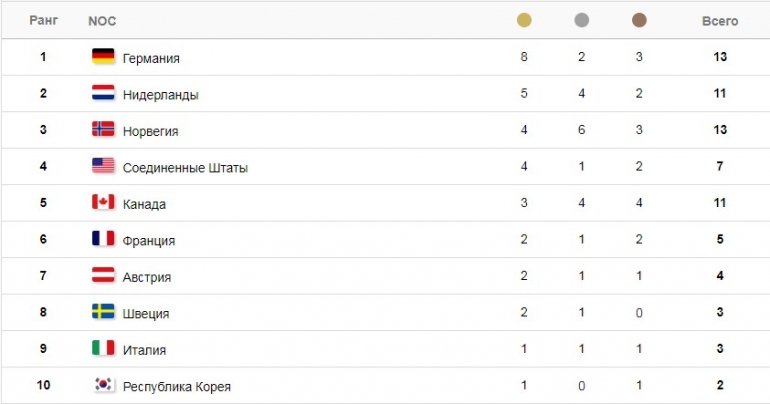Screen dimensions: 770x404
Task: Select Norway's total medal count of 13
Action: (720, 130)
